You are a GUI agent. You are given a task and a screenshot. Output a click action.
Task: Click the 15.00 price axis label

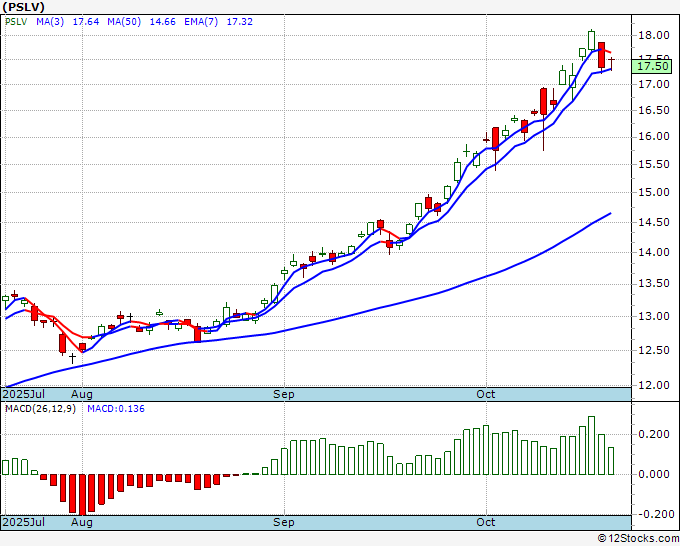(x=654, y=192)
